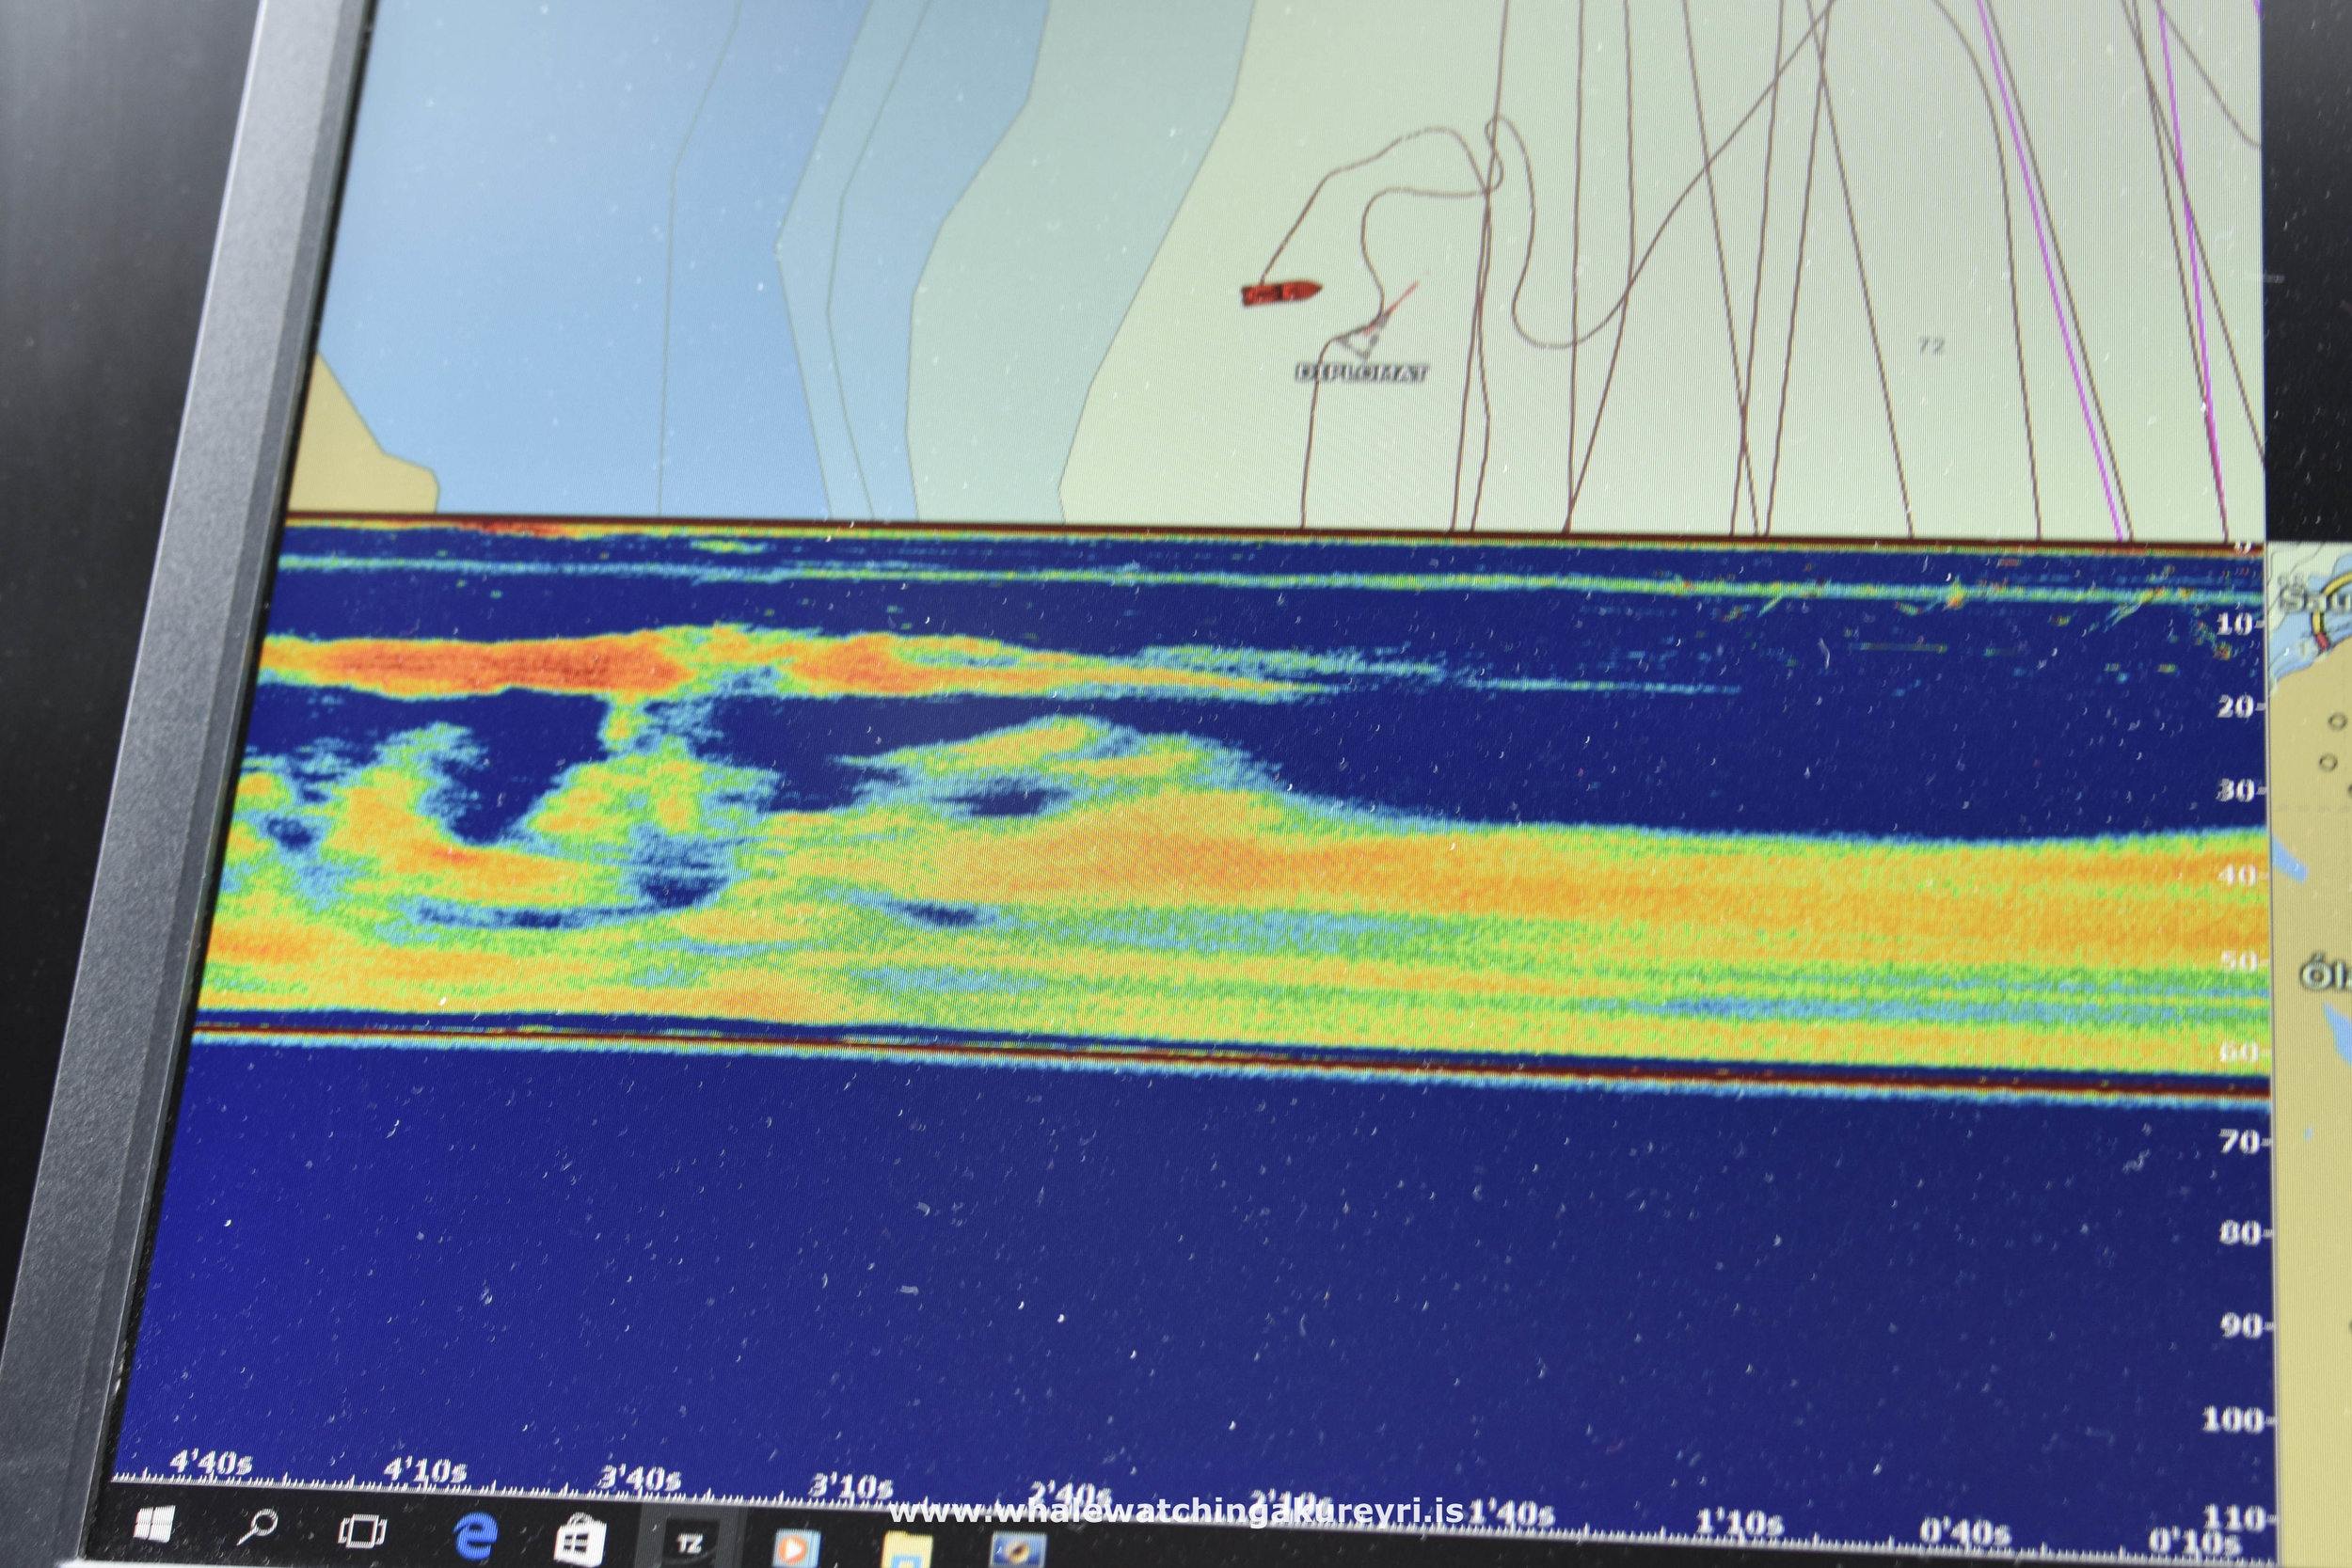Click the 4'40s mark on time scale
This screenshot has width=2352, height=1568.
coord(211,1462)
